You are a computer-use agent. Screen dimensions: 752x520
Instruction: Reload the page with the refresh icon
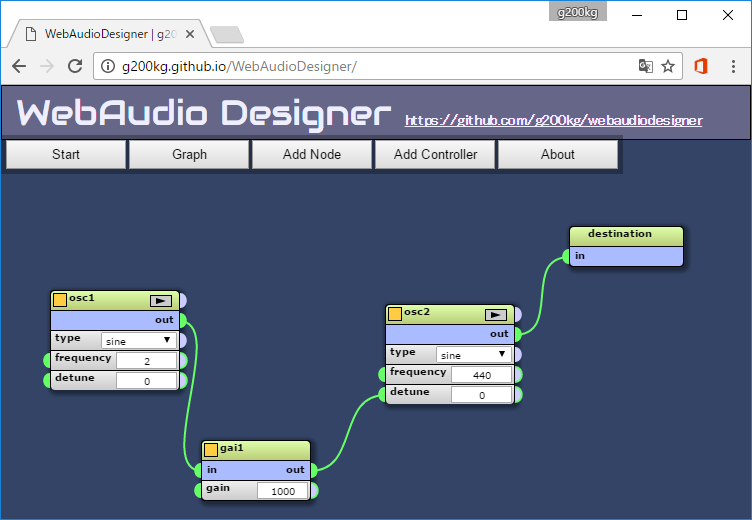tap(74, 66)
